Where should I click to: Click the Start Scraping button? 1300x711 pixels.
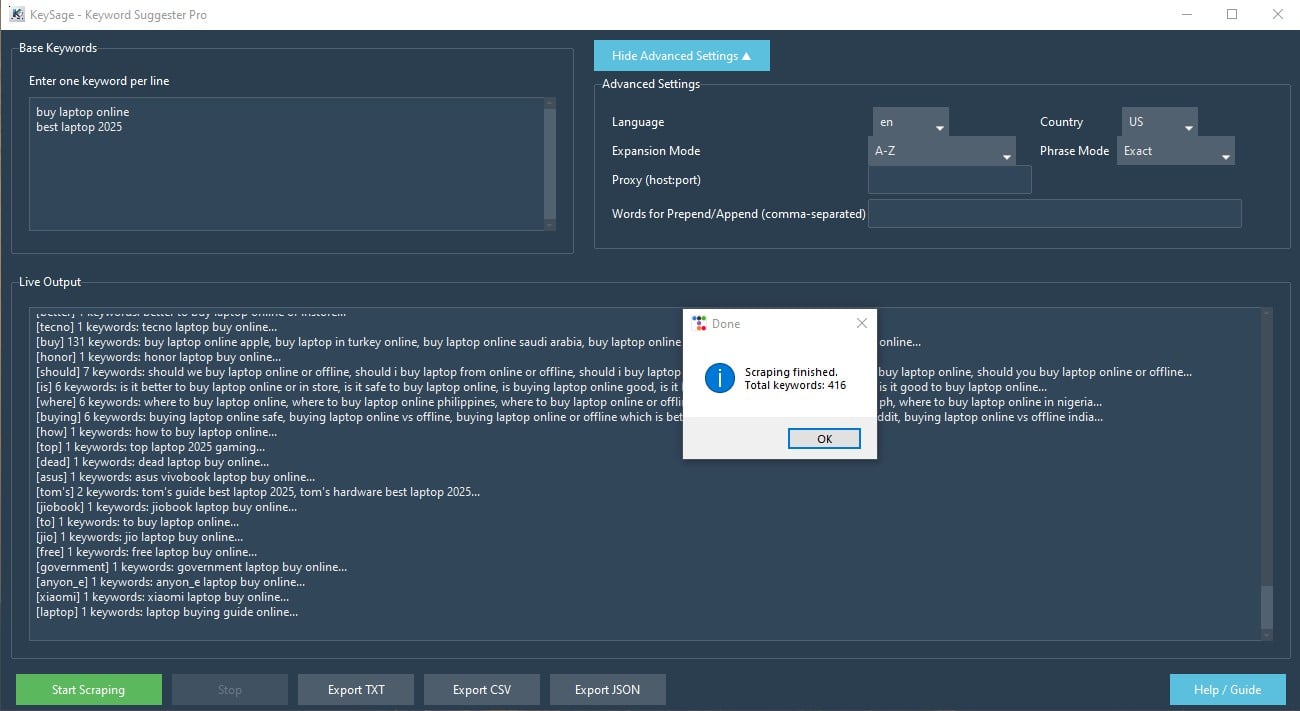tap(89, 690)
